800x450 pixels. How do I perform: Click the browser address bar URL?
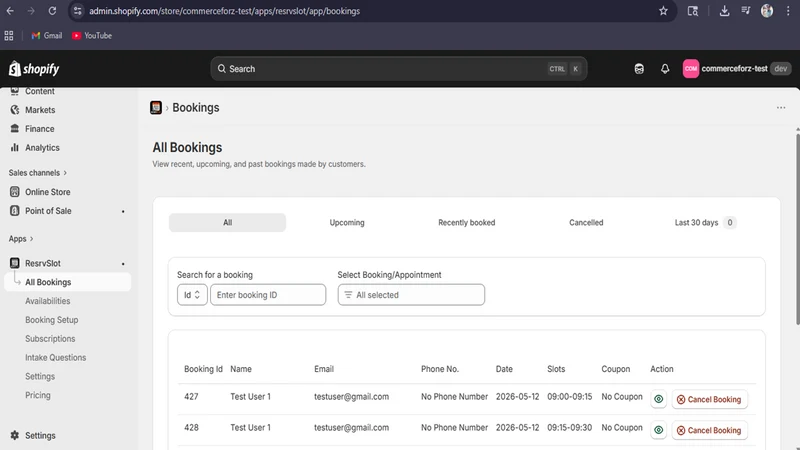[x=224, y=11]
